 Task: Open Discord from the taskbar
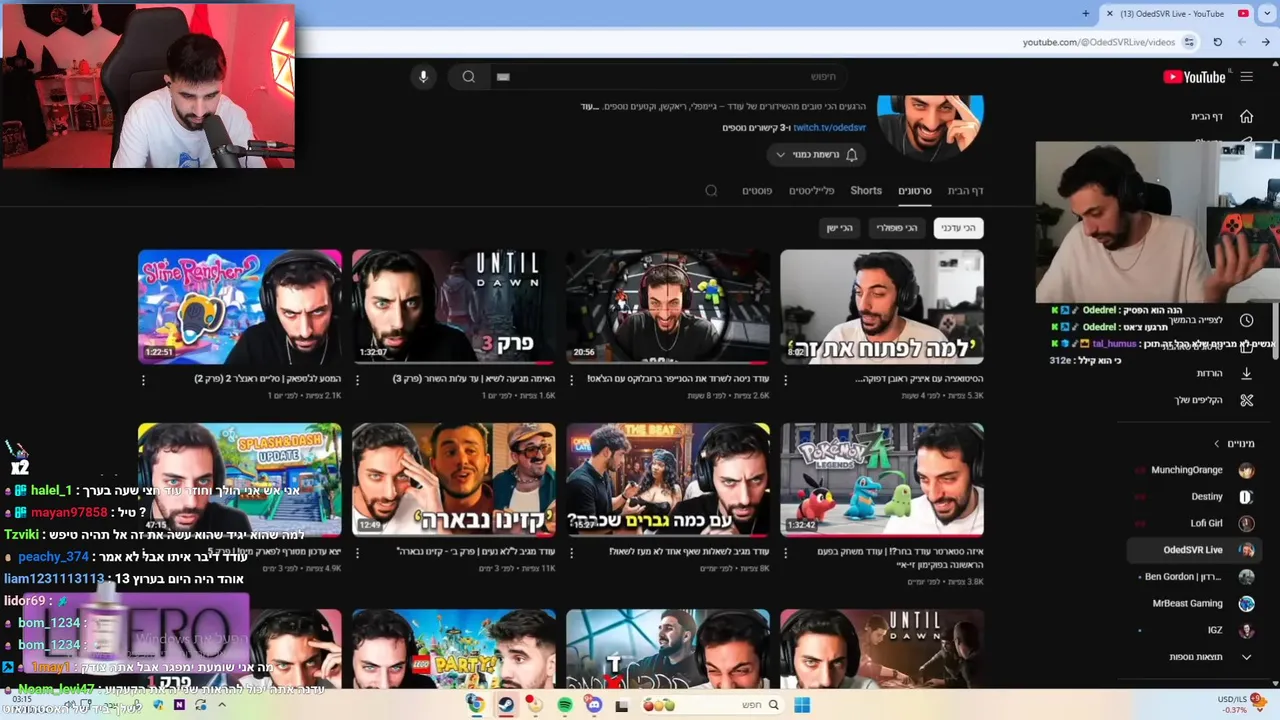tap(594, 705)
